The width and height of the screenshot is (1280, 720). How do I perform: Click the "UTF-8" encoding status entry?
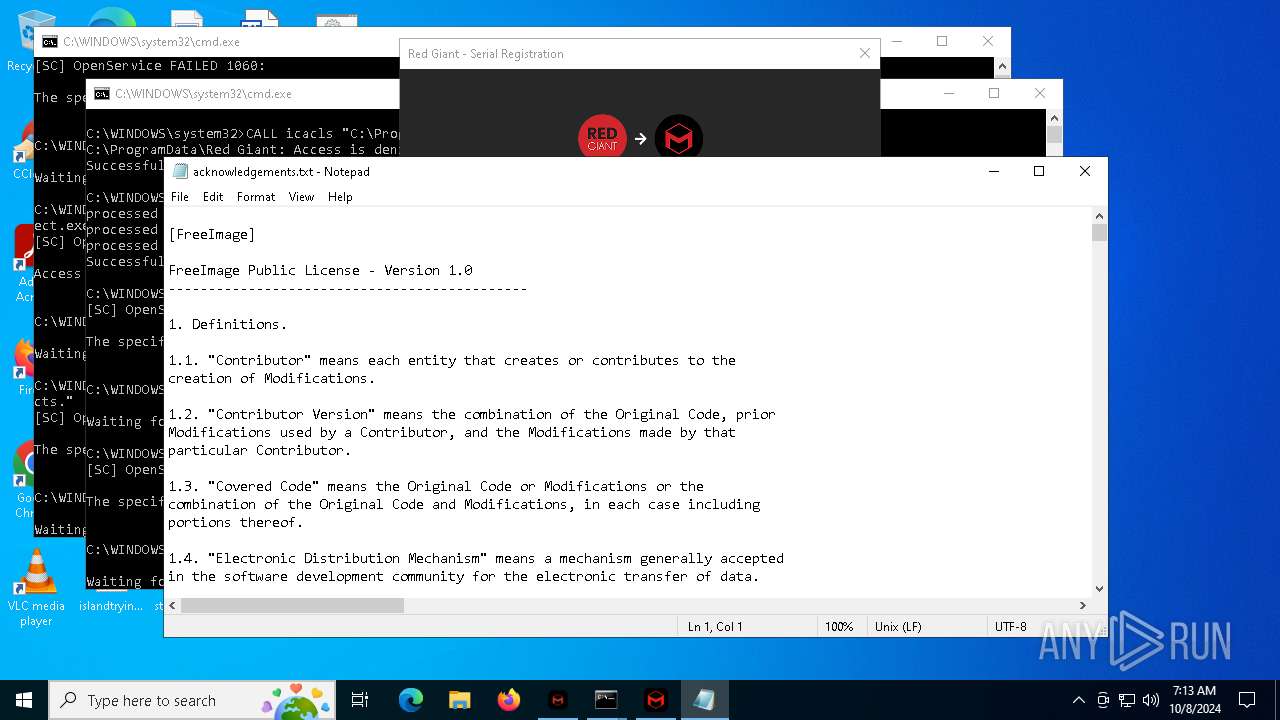1010,626
